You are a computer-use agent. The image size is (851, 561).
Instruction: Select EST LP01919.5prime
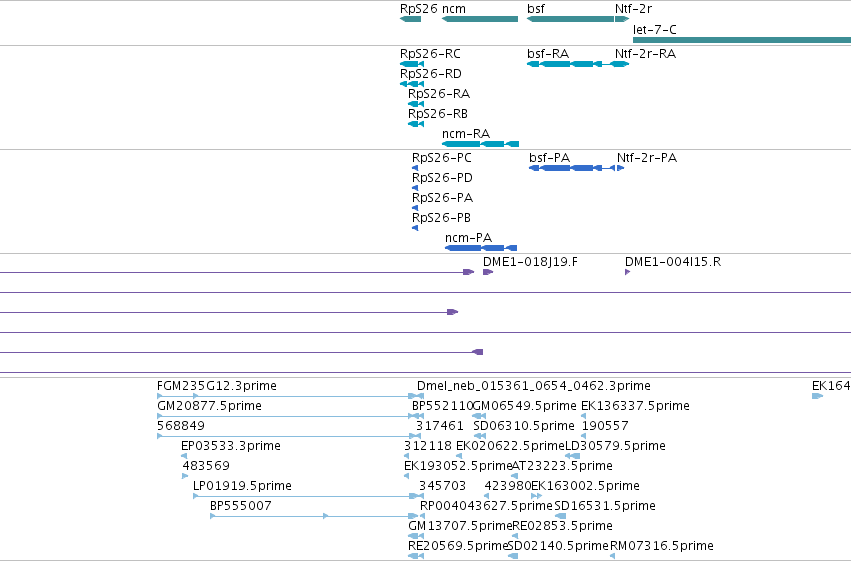click(x=242, y=486)
